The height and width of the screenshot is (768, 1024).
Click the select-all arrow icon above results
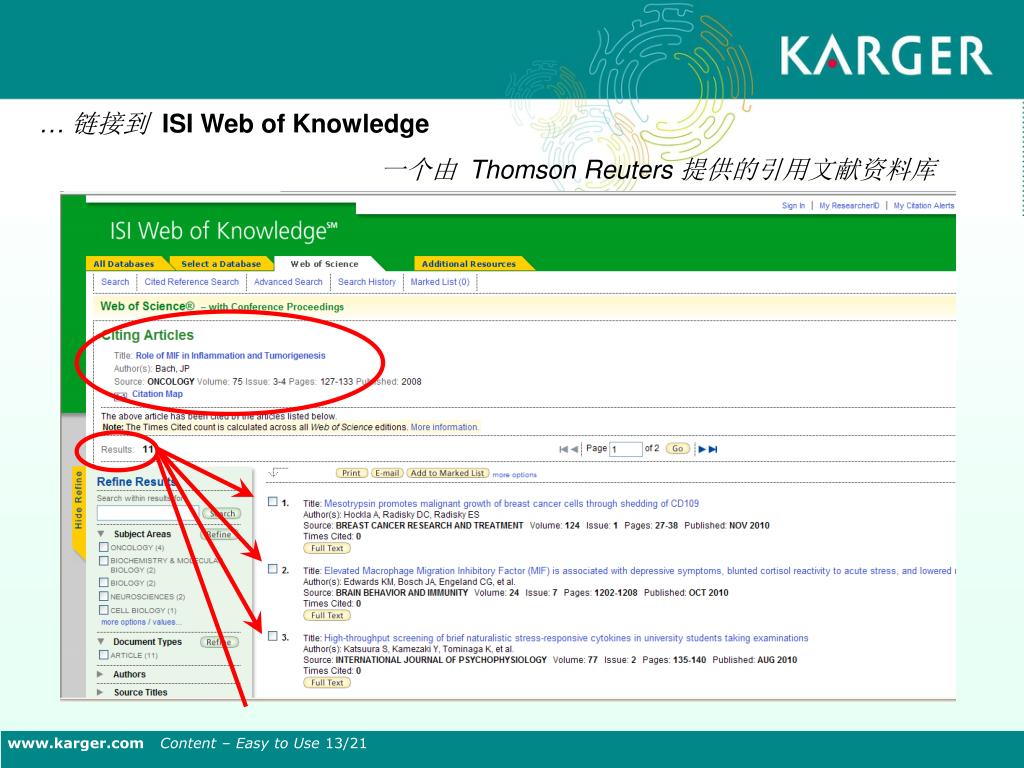point(277,472)
